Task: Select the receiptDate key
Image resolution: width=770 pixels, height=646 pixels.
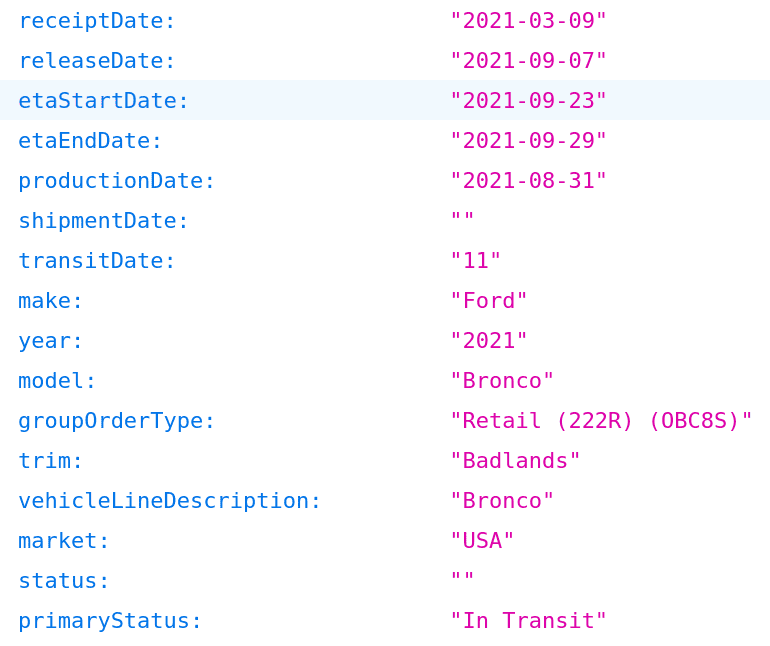Action: click(x=97, y=21)
